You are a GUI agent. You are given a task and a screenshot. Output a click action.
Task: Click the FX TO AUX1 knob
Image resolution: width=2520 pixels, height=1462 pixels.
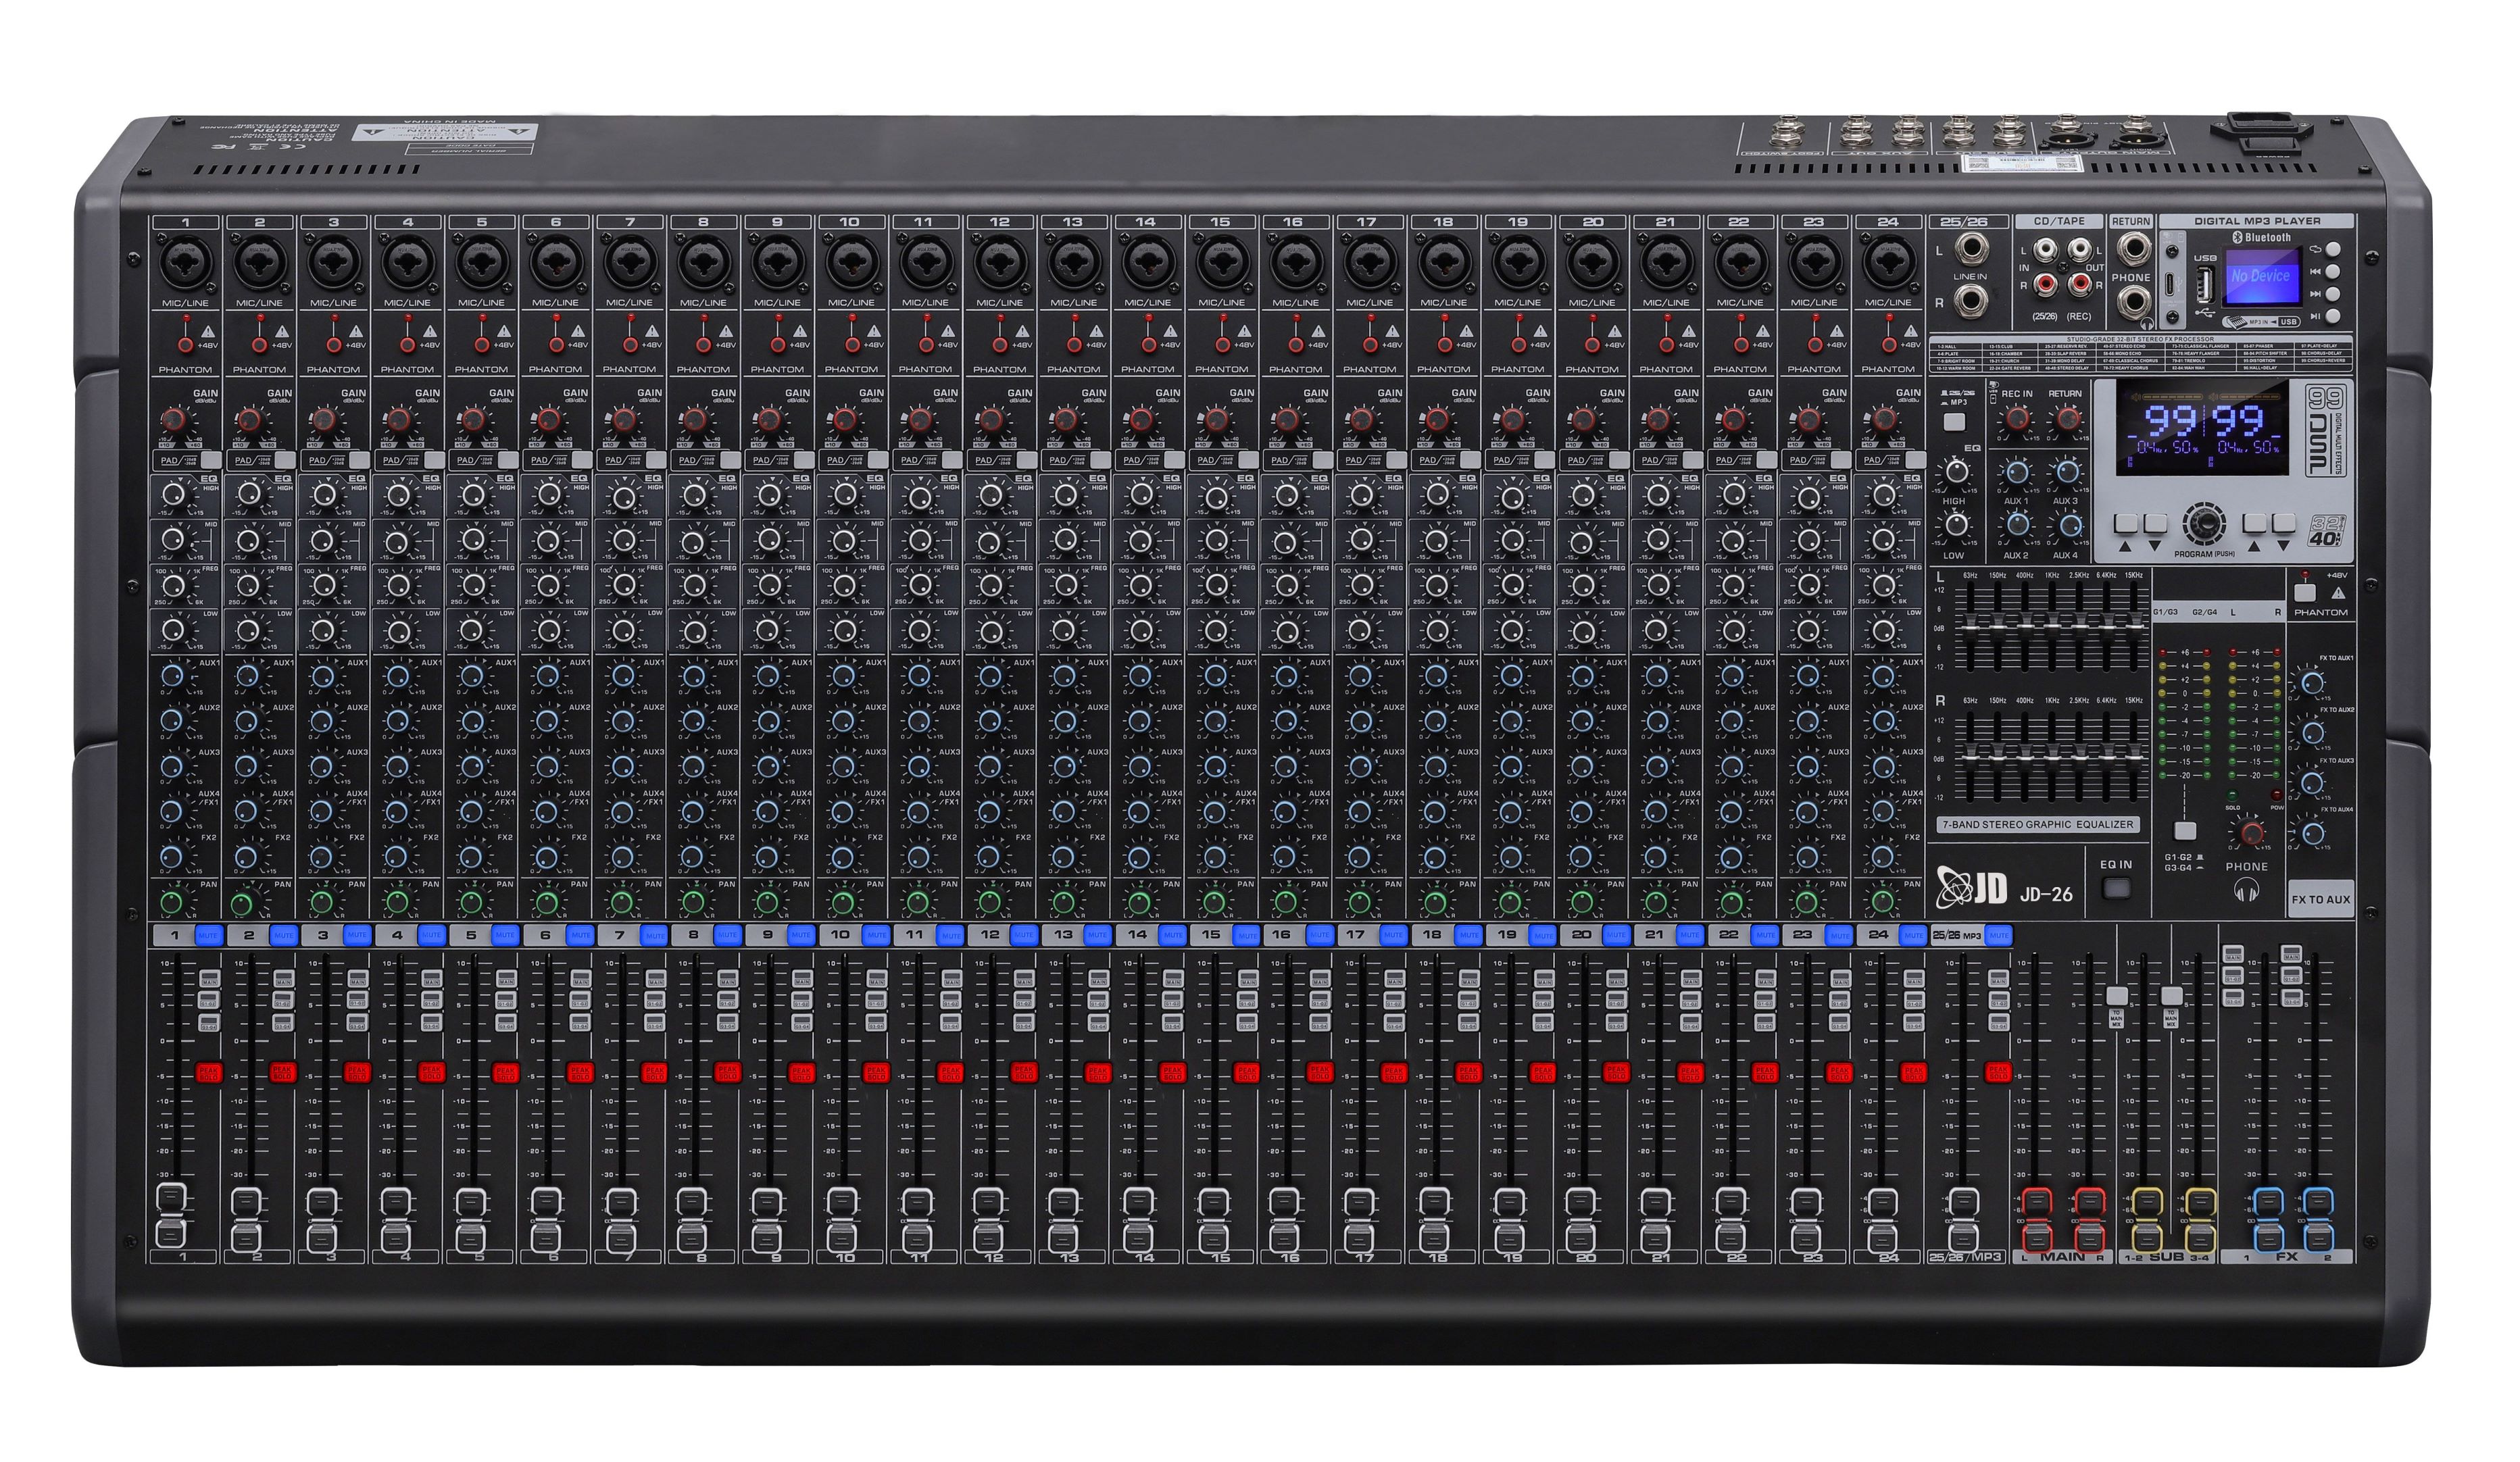click(2312, 684)
